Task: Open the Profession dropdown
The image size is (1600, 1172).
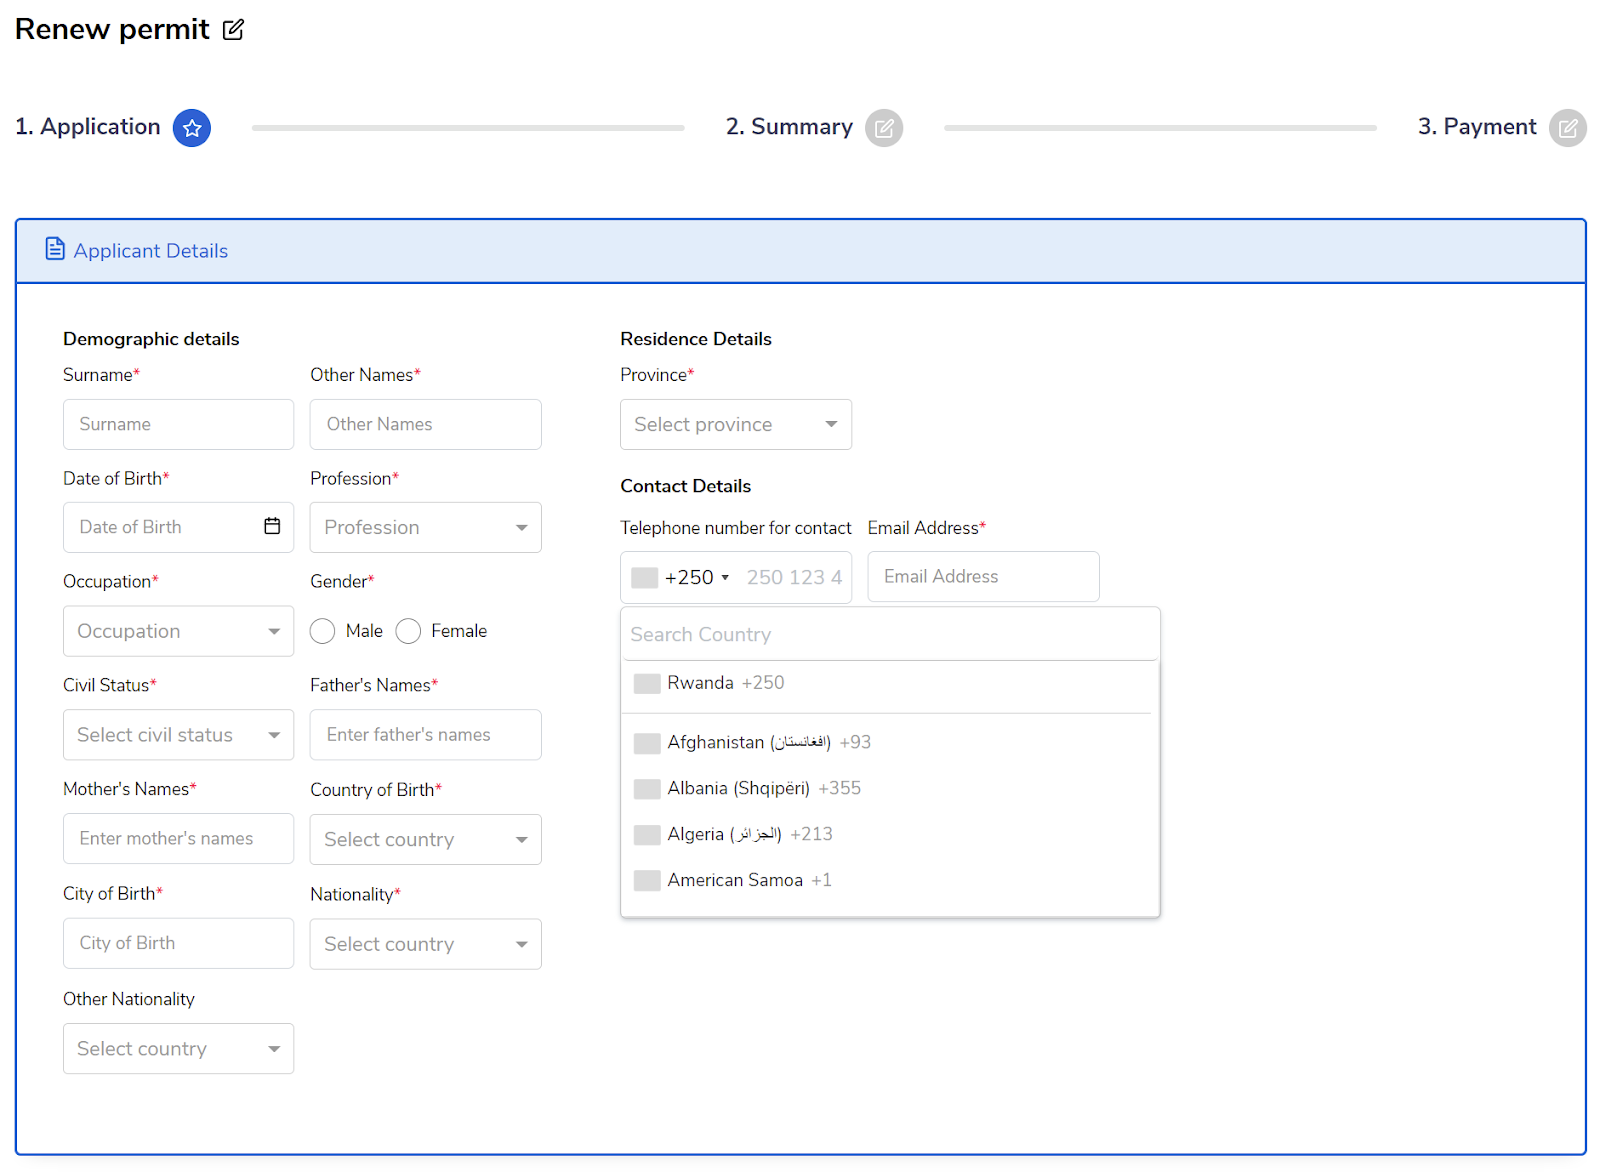Action: (426, 527)
